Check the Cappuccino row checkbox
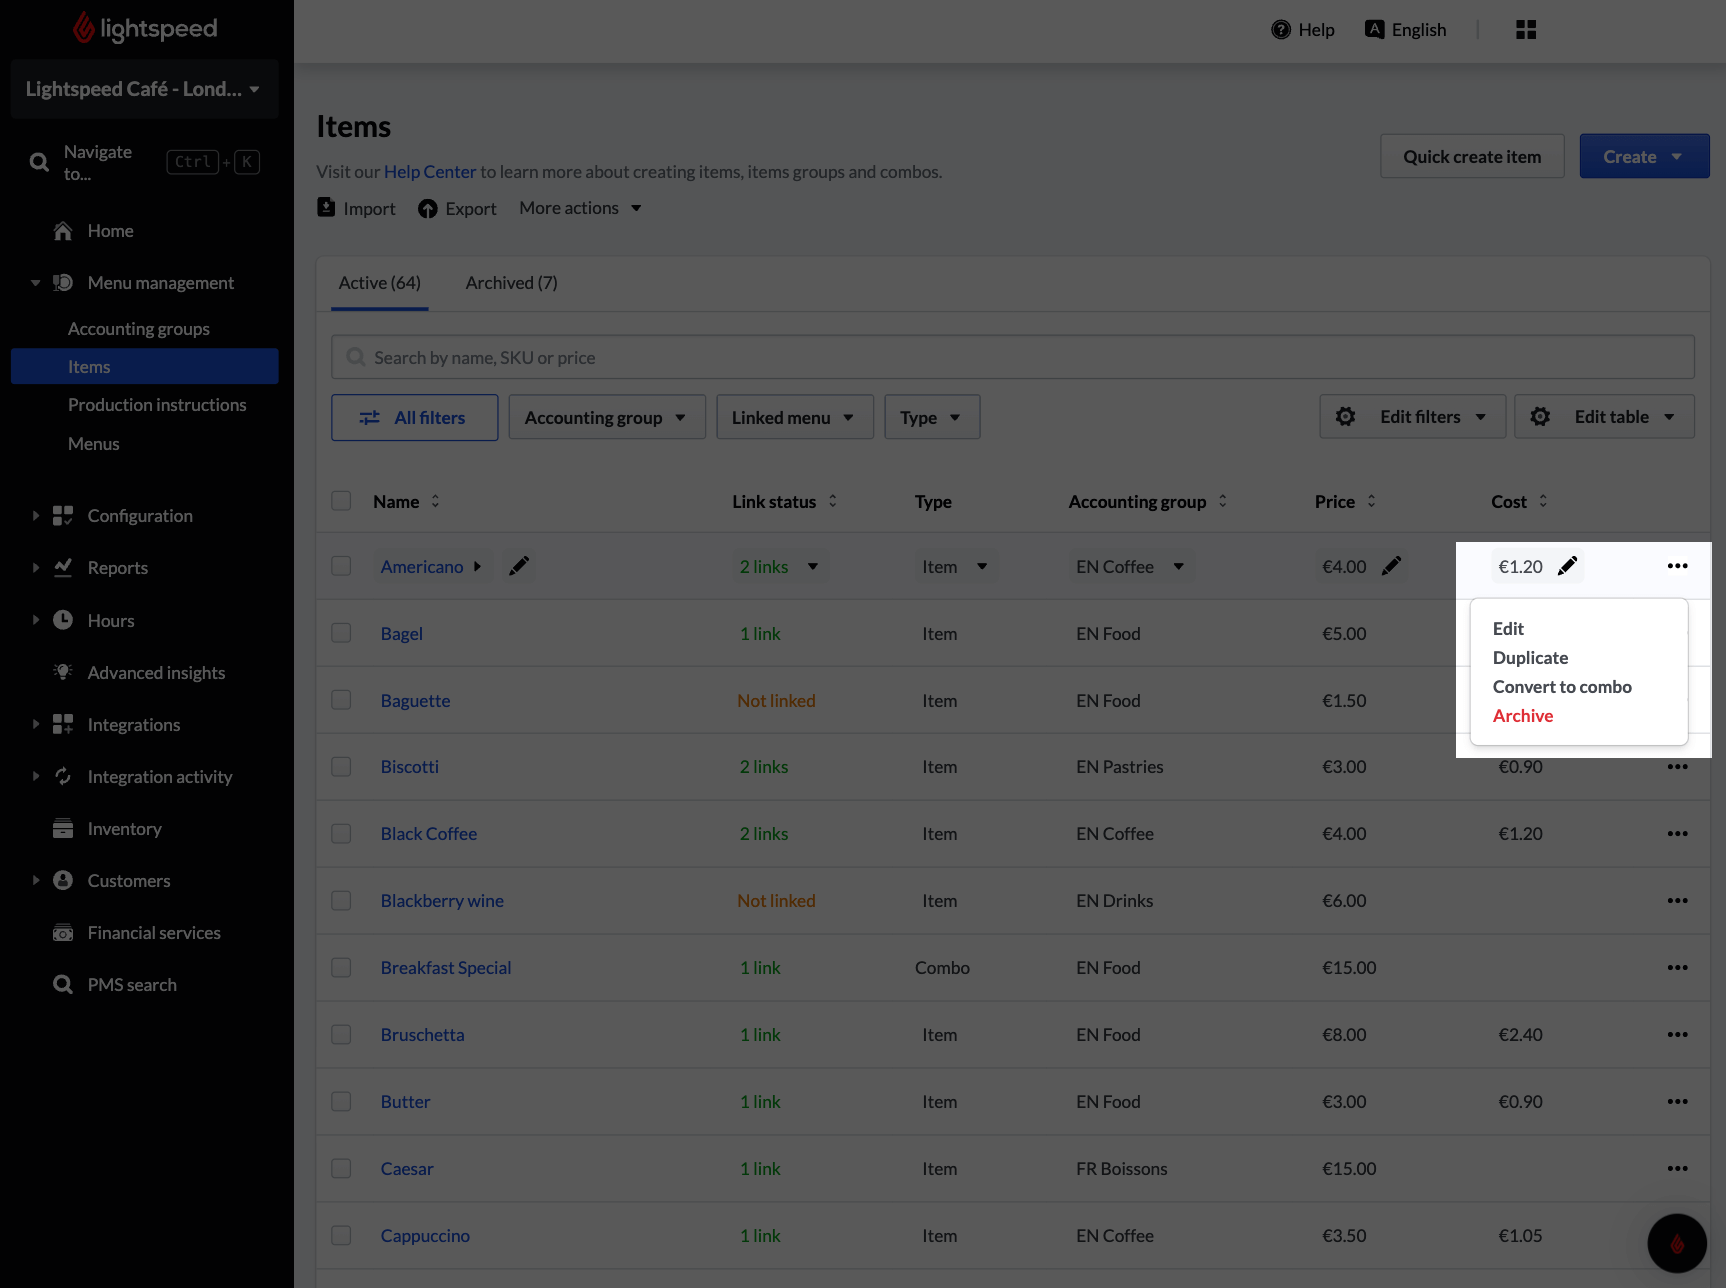 [341, 1235]
